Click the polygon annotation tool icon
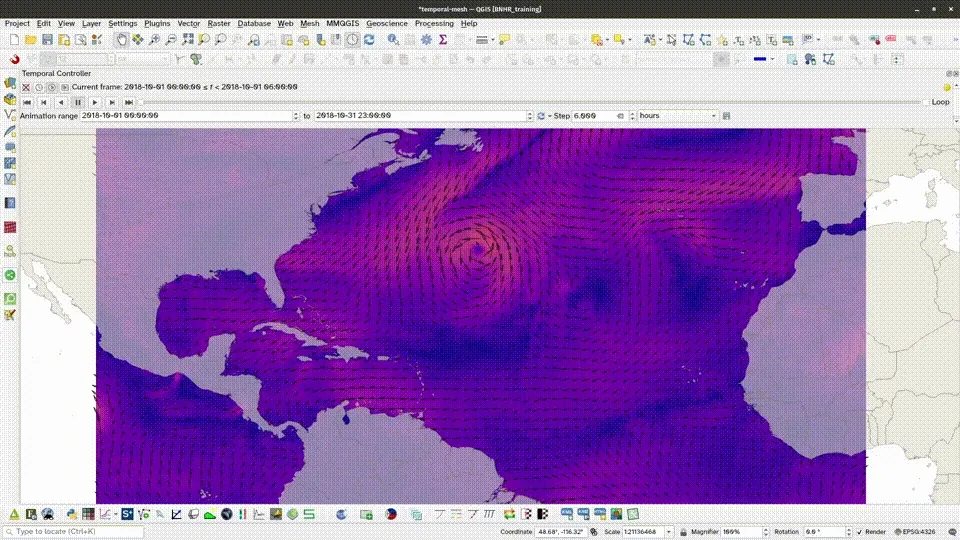This screenshot has height=540, width=960. pos(689,40)
